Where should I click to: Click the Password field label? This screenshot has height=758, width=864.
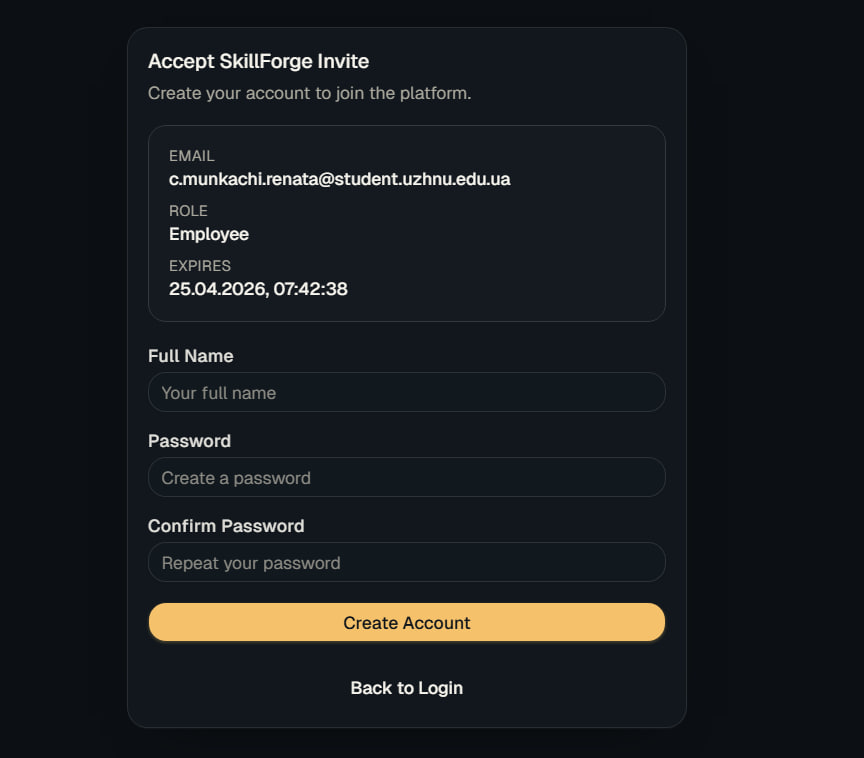coord(189,441)
